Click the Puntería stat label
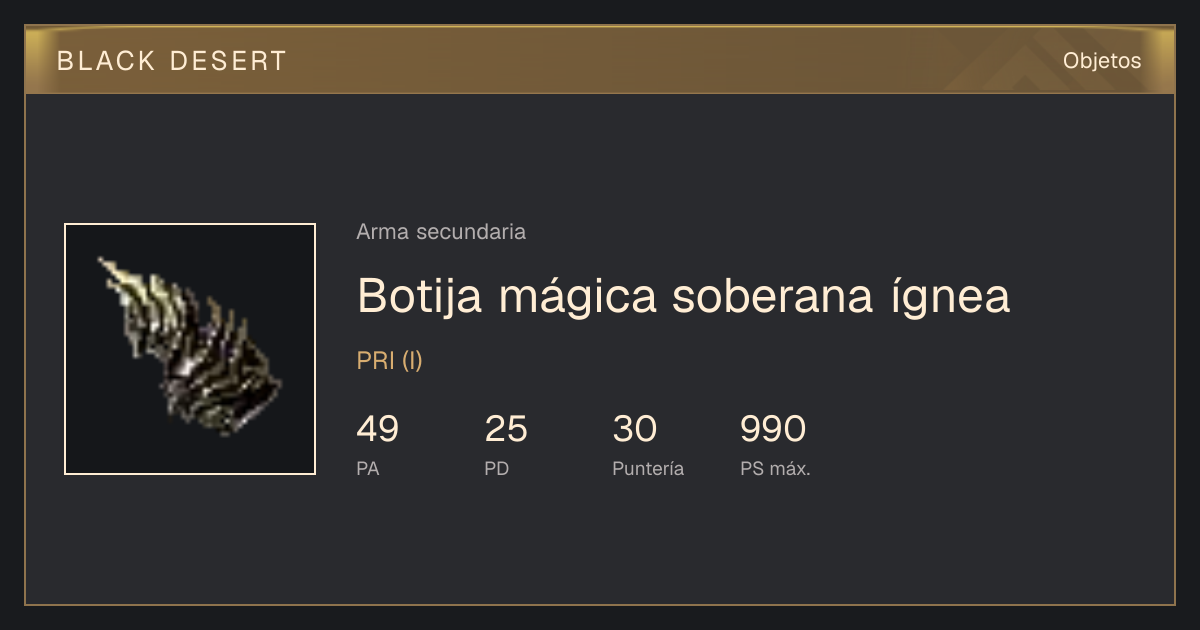This screenshot has height=630, width=1200. 648,469
